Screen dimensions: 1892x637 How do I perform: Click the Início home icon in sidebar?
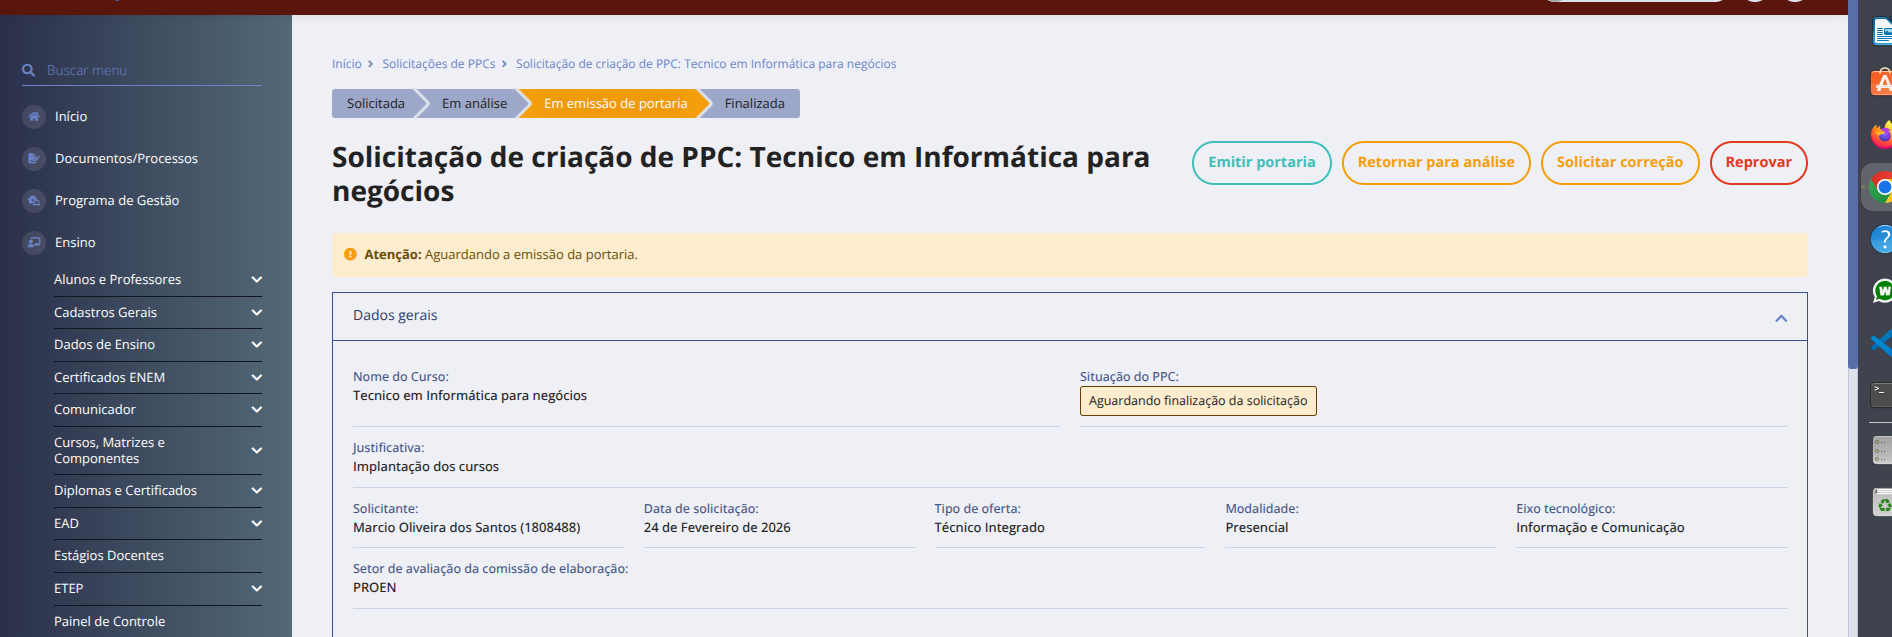(x=34, y=117)
